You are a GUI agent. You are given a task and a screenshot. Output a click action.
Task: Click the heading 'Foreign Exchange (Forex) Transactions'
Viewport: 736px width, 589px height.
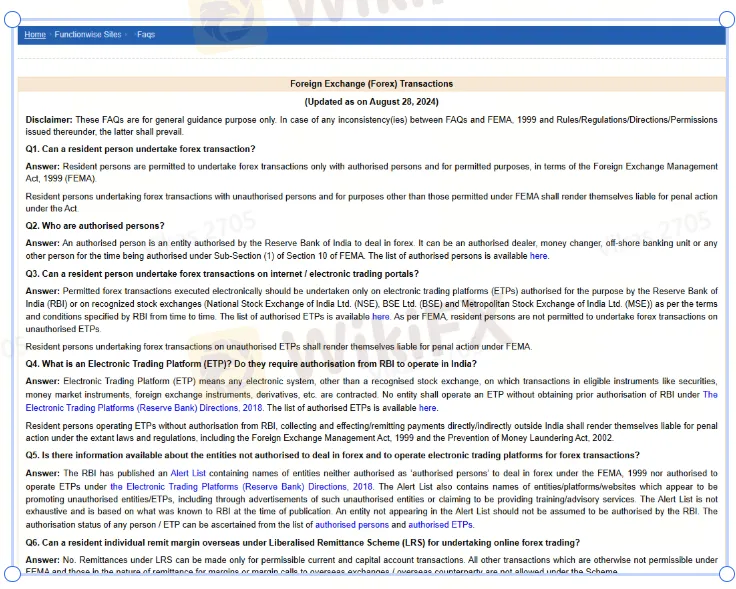pos(371,84)
